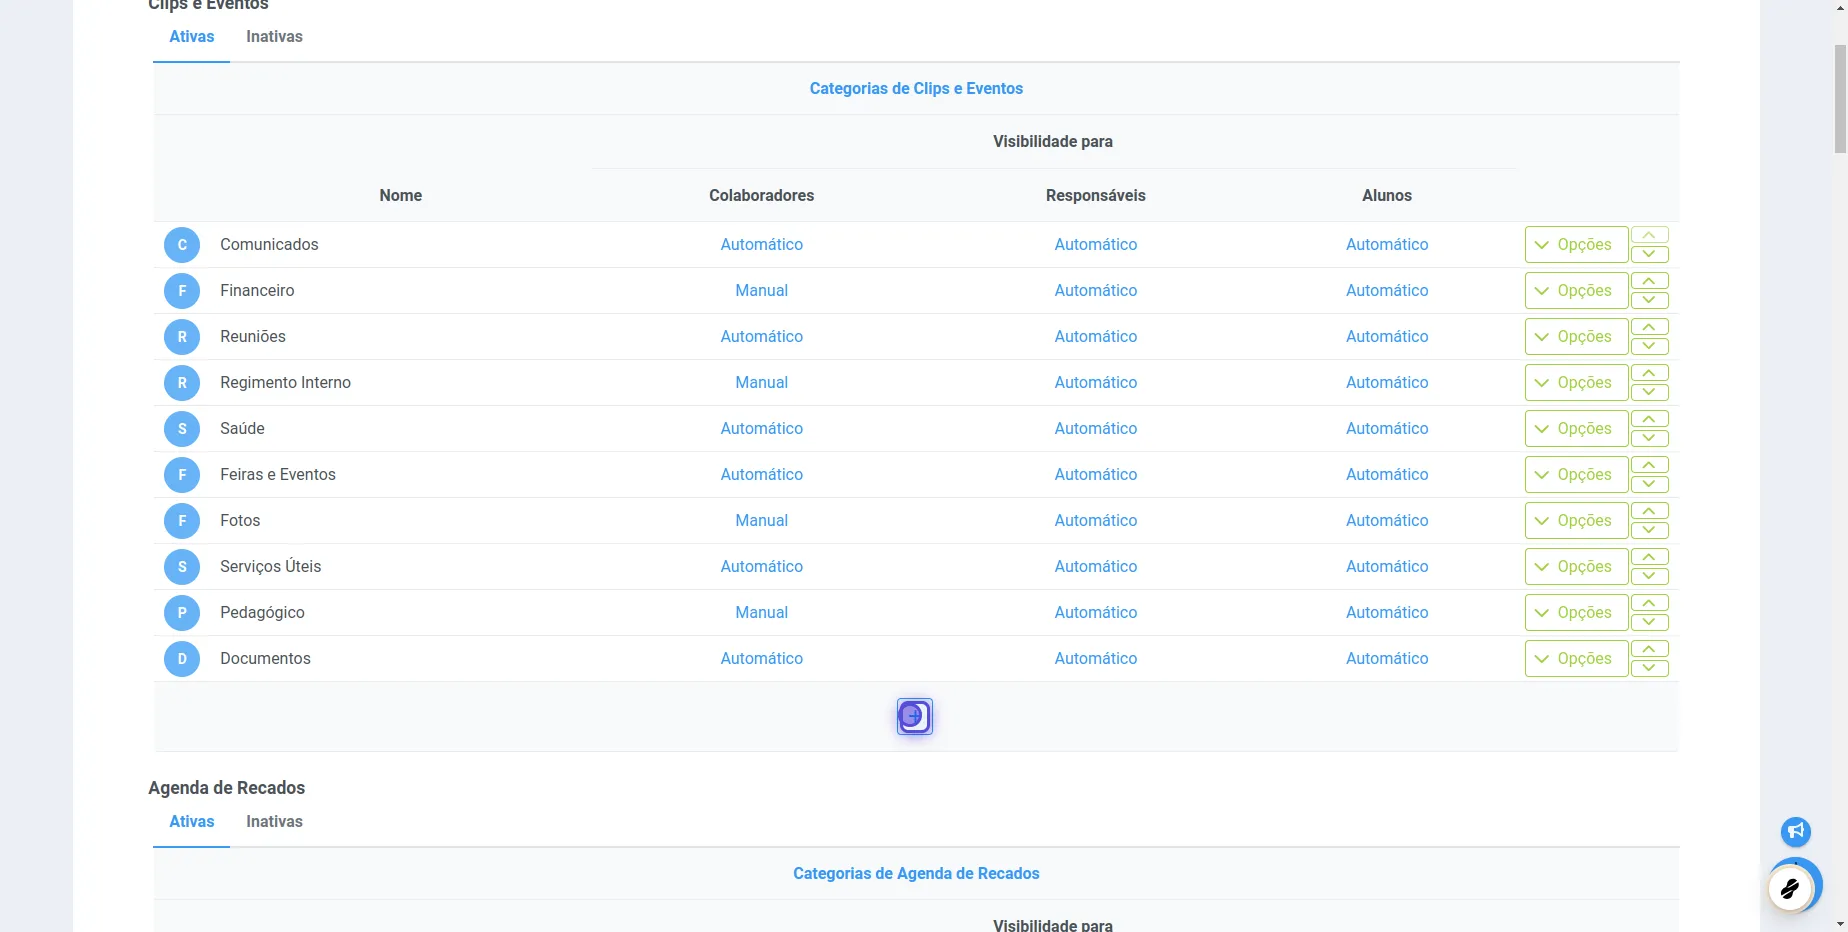Expand Opções dropdown for Comunicados
Viewport: 1848px width, 932px height.
[1576, 245]
